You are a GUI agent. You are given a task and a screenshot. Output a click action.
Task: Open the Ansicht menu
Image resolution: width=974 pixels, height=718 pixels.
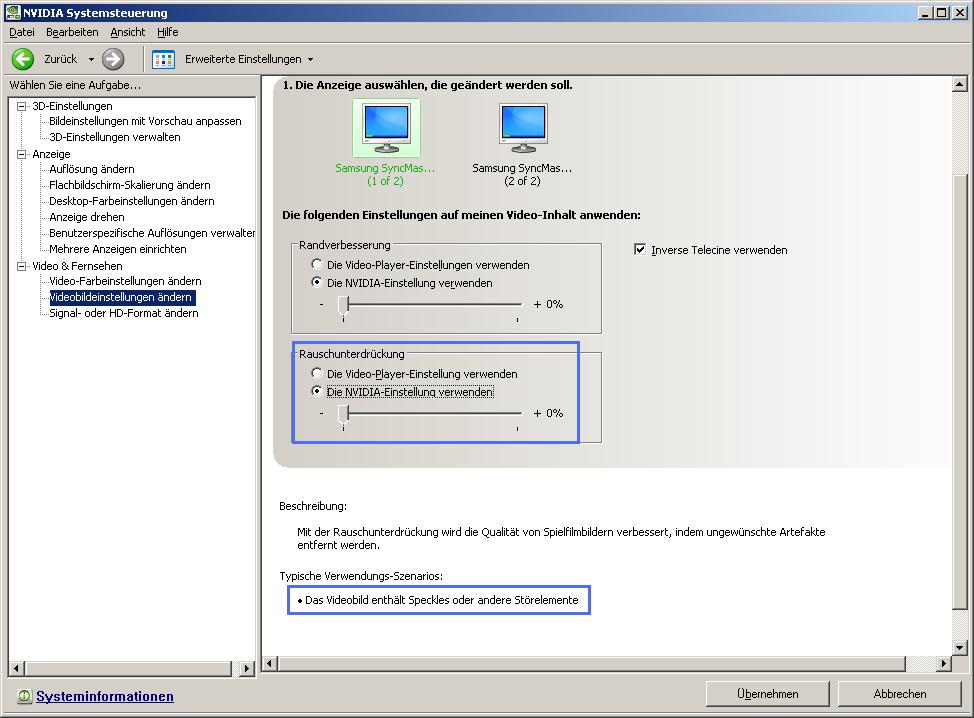pyautogui.click(x=127, y=32)
